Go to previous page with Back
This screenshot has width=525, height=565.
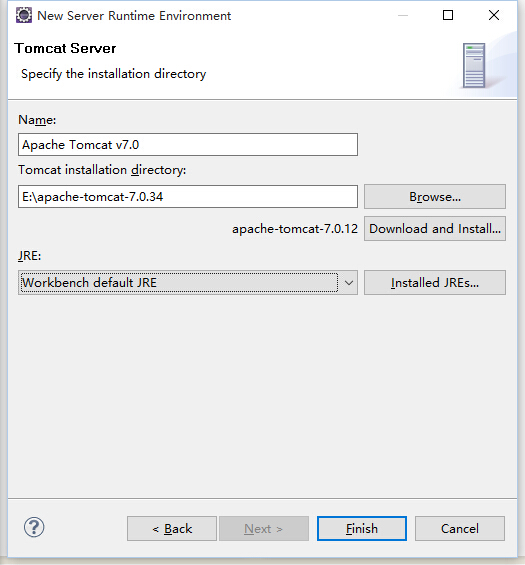tap(172, 529)
